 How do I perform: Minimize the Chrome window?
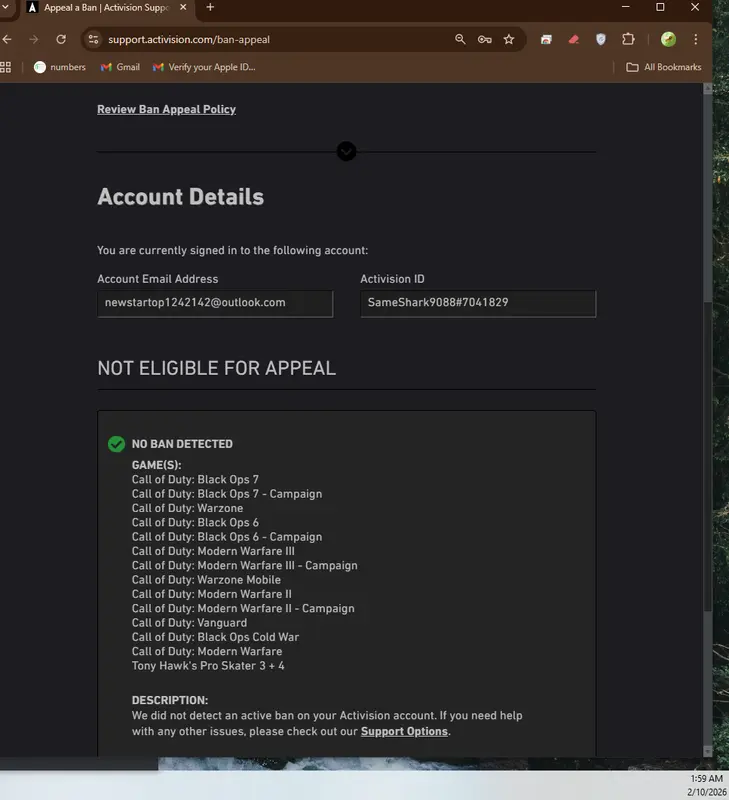click(x=626, y=7)
